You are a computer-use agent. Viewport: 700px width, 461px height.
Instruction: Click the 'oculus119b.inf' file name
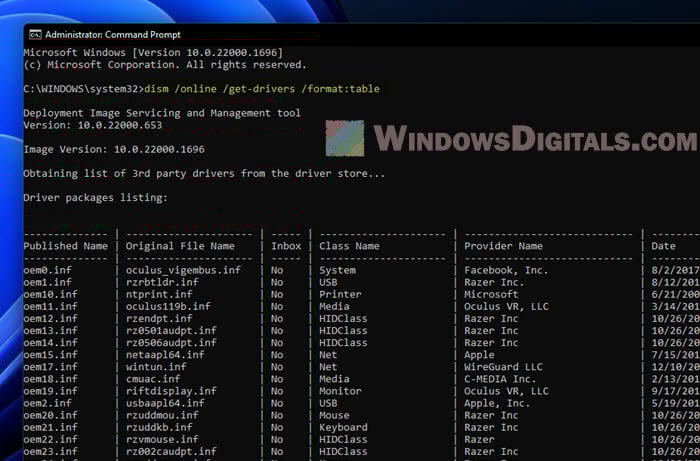[x=168, y=306]
